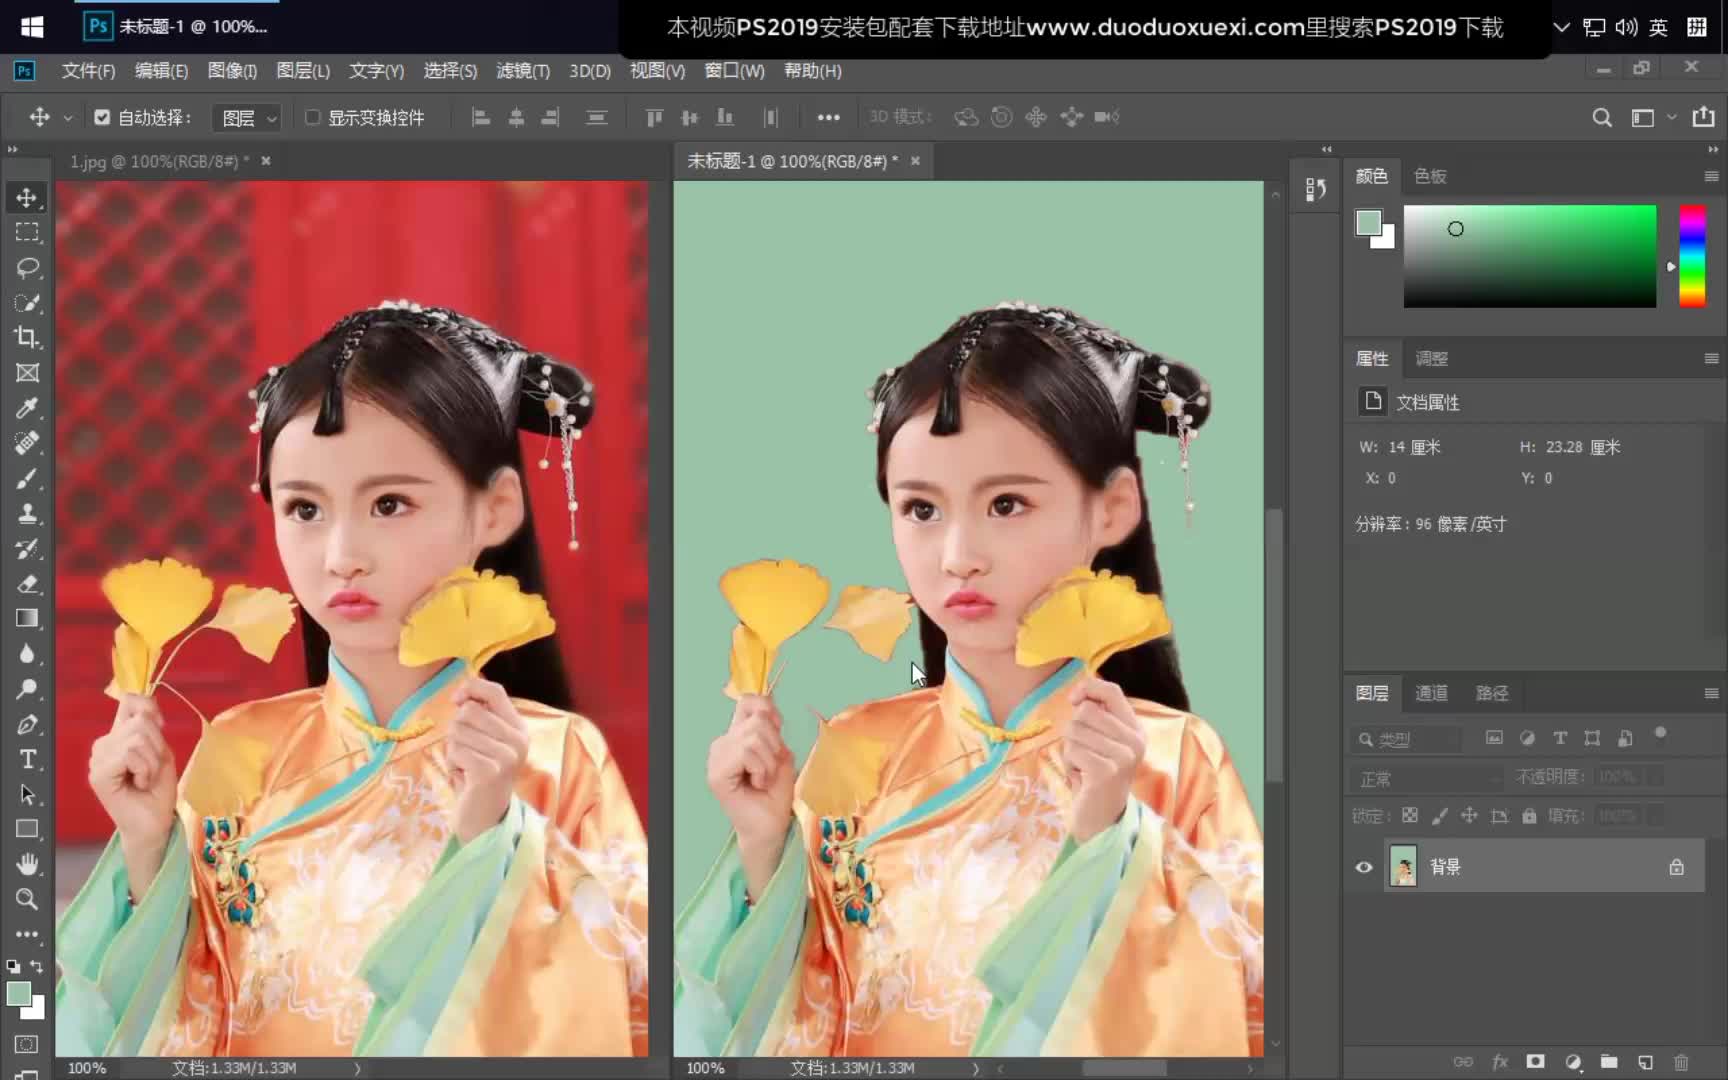
Task: Select the Clone Stamp tool
Action: coord(27,513)
